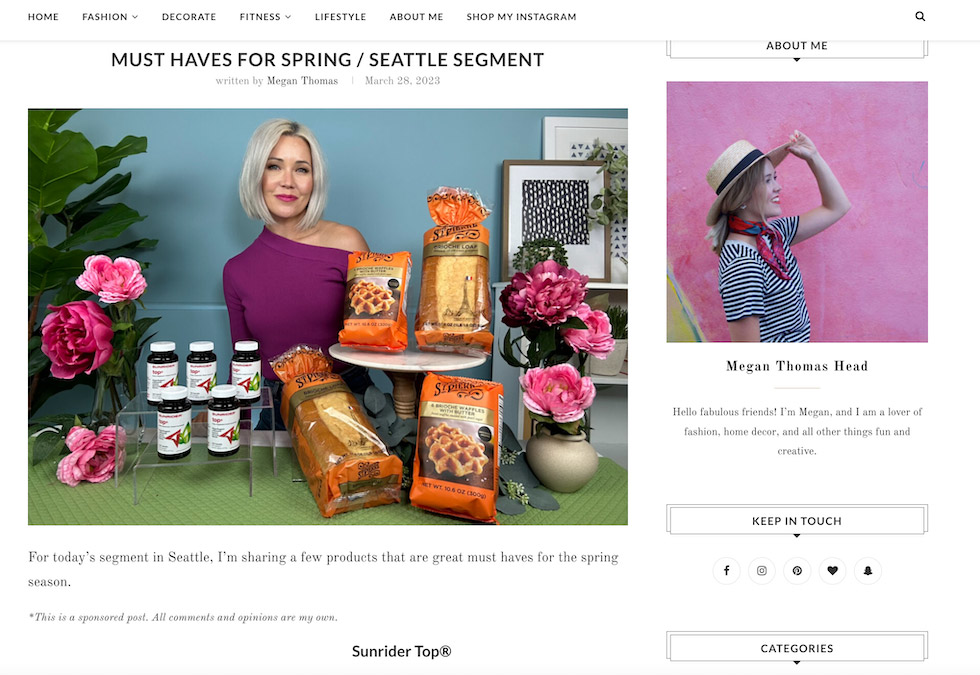
Task: Open the search magnifier icon
Action: pyautogui.click(x=920, y=16)
